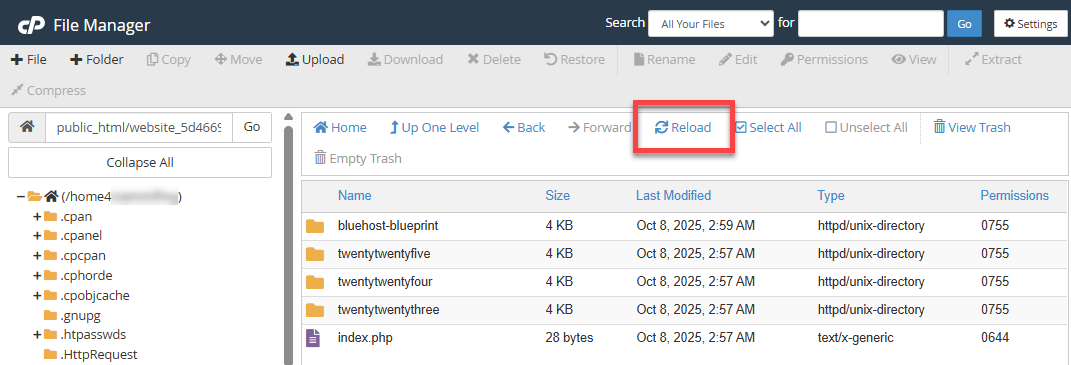Sort files by the Size column
The height and width of the screenshot is (365, 1071).
(x=557, y=195)
